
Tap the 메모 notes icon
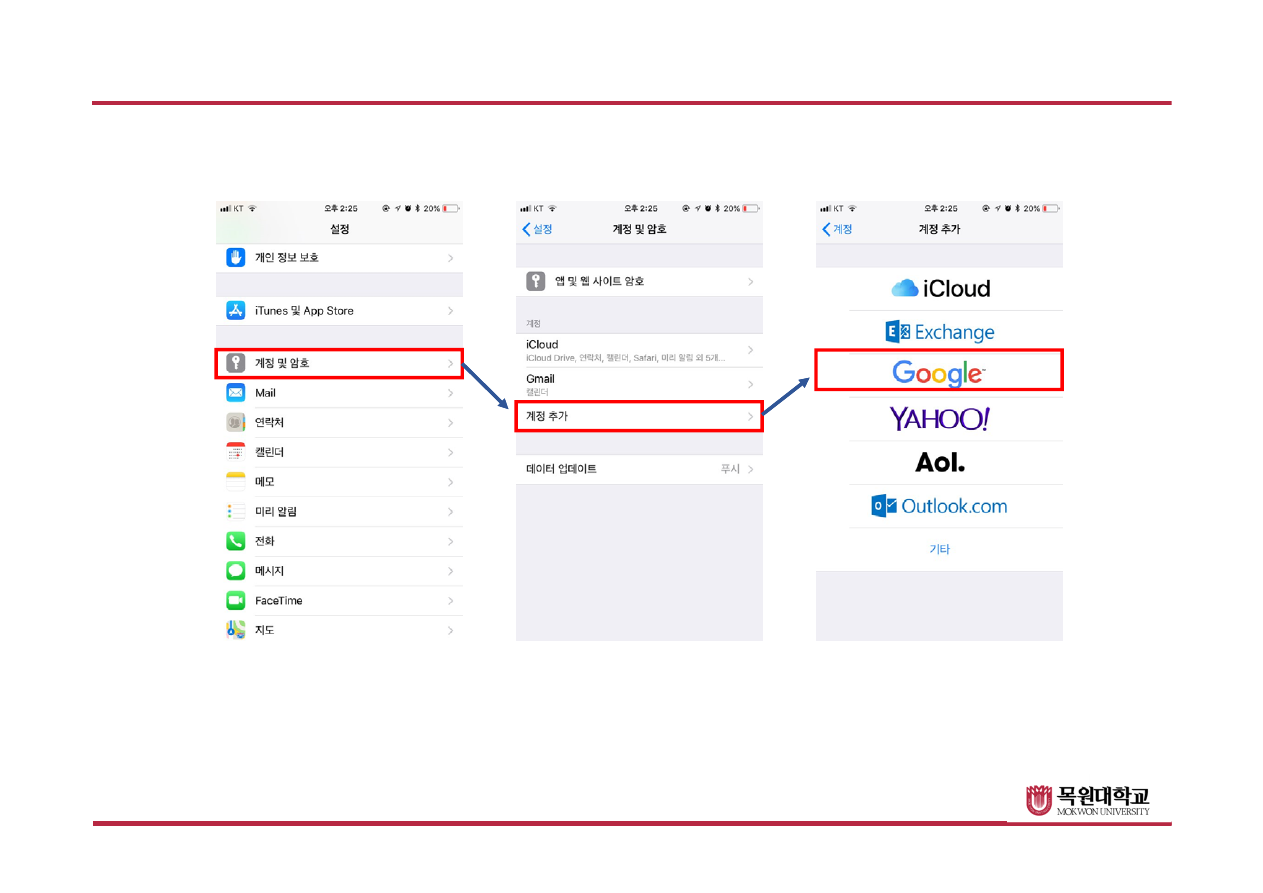[235, 481]
